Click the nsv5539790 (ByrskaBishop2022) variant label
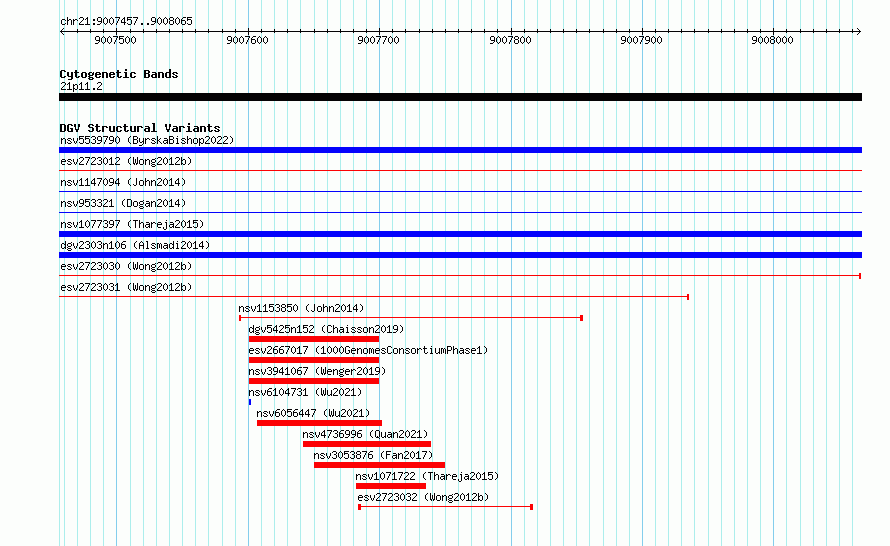The height and width of the screenshot is (546, 890). [147, 140]
